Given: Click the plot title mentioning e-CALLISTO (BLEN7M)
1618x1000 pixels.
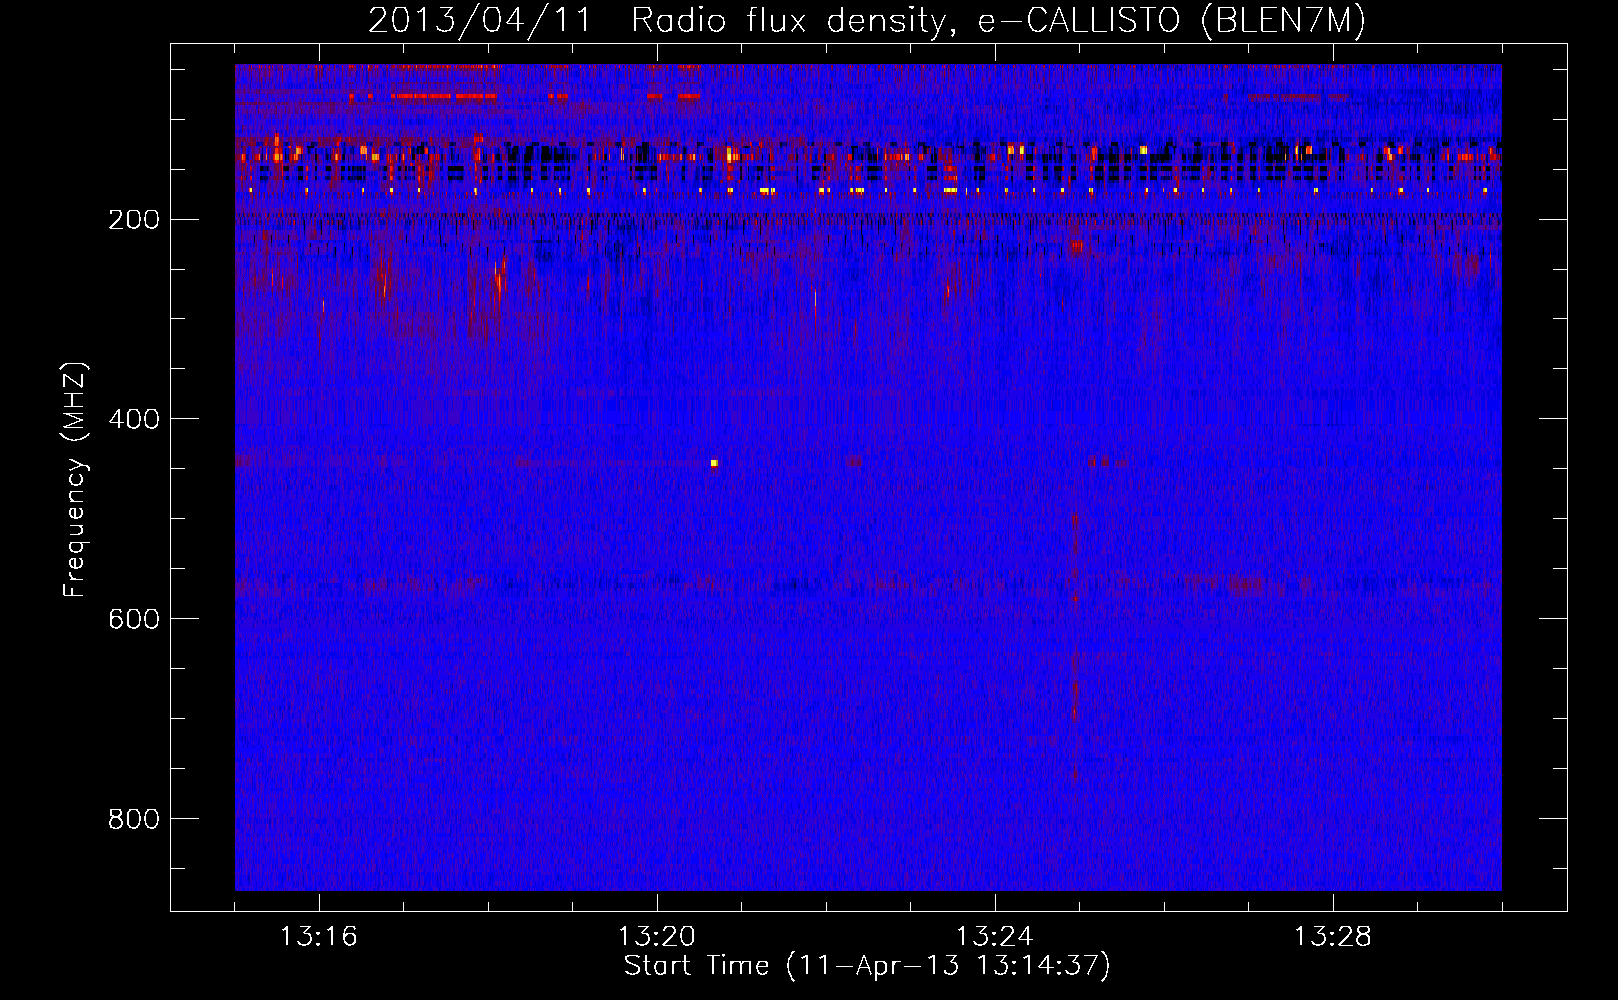Looking at the screenshot, I should click(866, 20).
